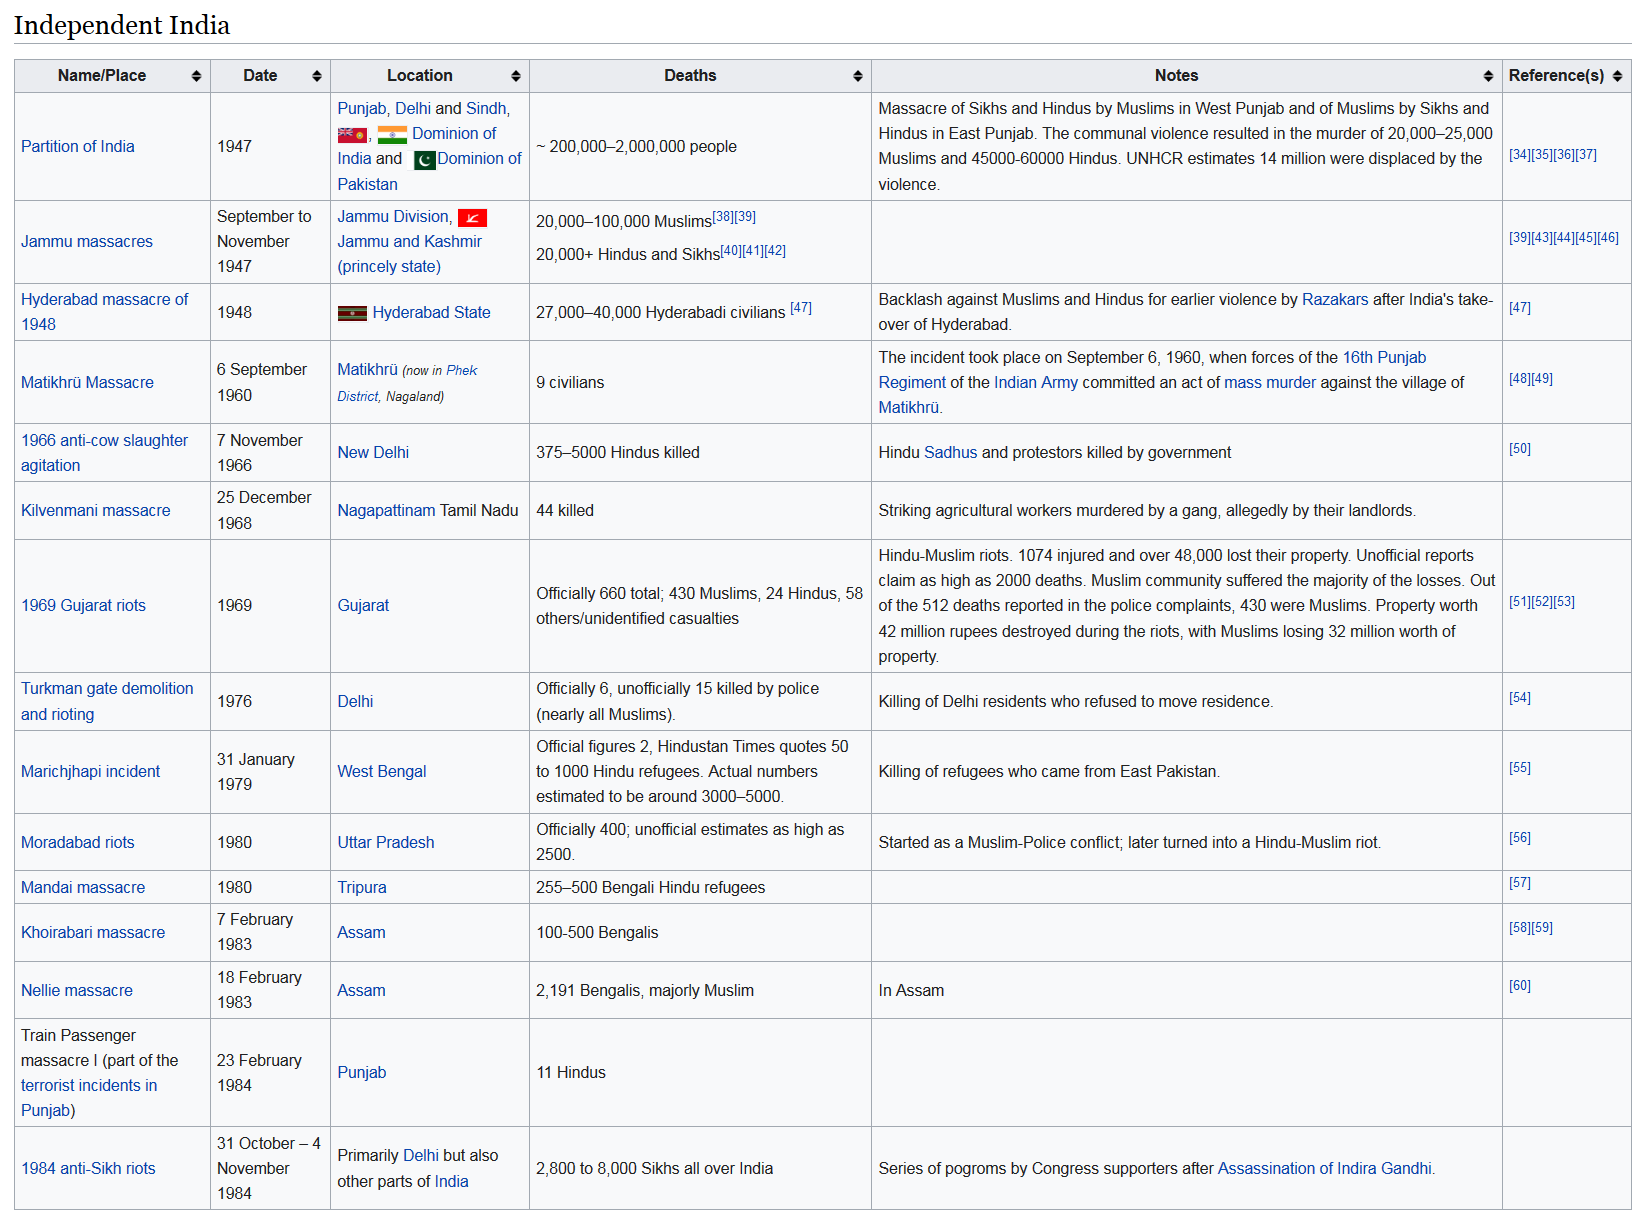Click the '25 December 1968' date cell
This screenshot has height=1210, width=1646.
pos(270,511)
